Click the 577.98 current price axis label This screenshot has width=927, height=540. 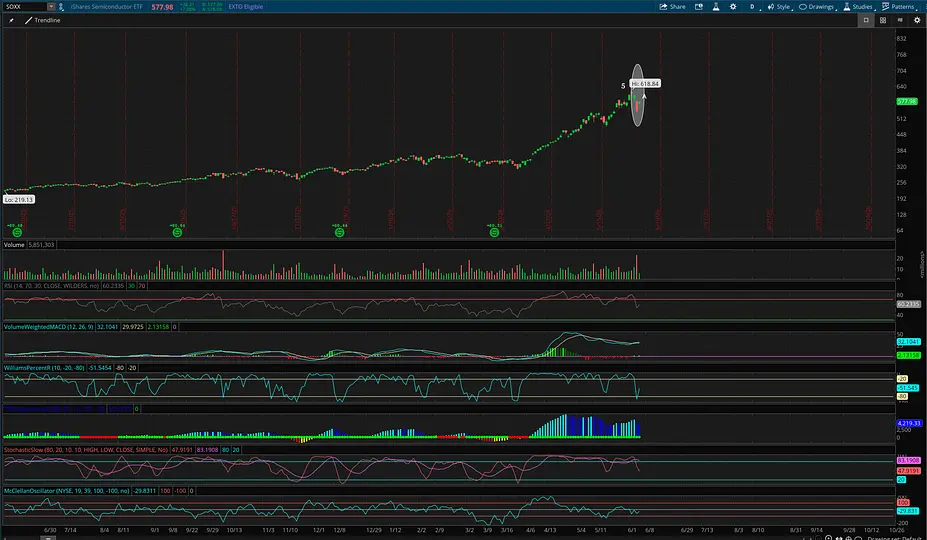pyautogui.click(x=907, y=102)
